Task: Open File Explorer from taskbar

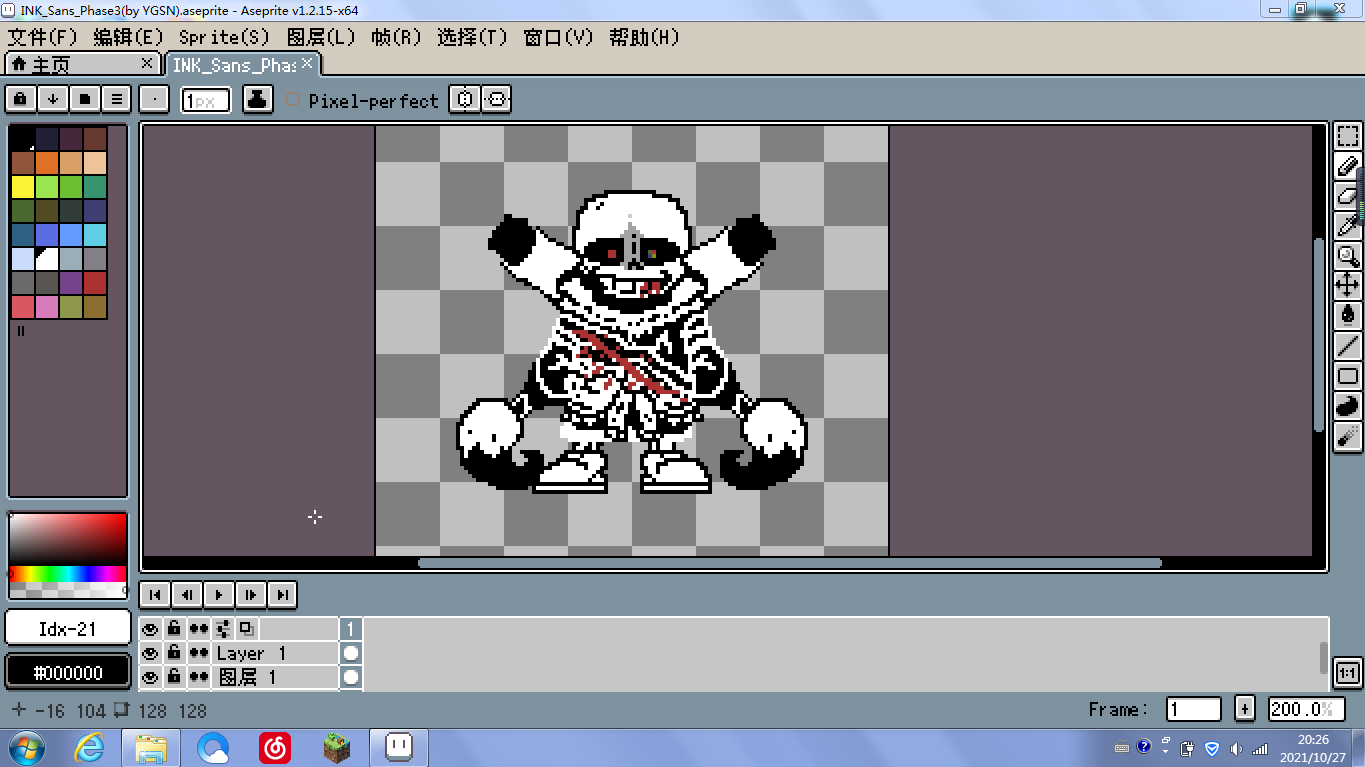Action: tap(152, 747)
